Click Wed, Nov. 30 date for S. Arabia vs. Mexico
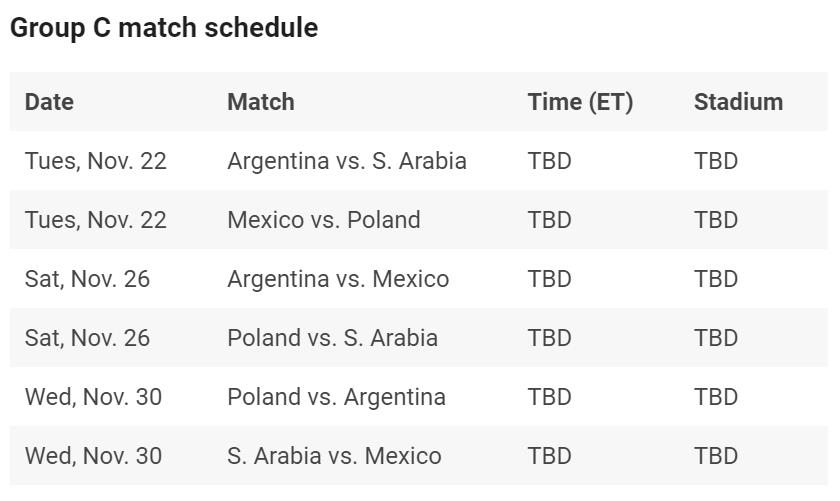The width and height of the screenshot is (840, 501). tap(93, 455)
